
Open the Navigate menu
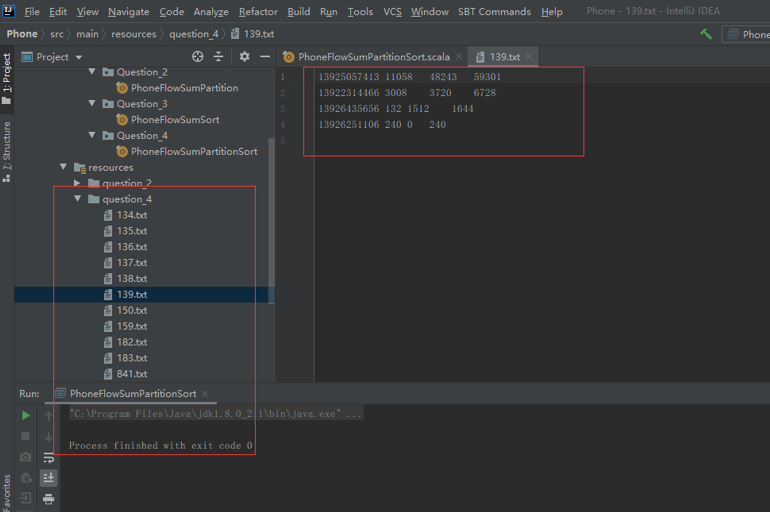pos(129,11)
